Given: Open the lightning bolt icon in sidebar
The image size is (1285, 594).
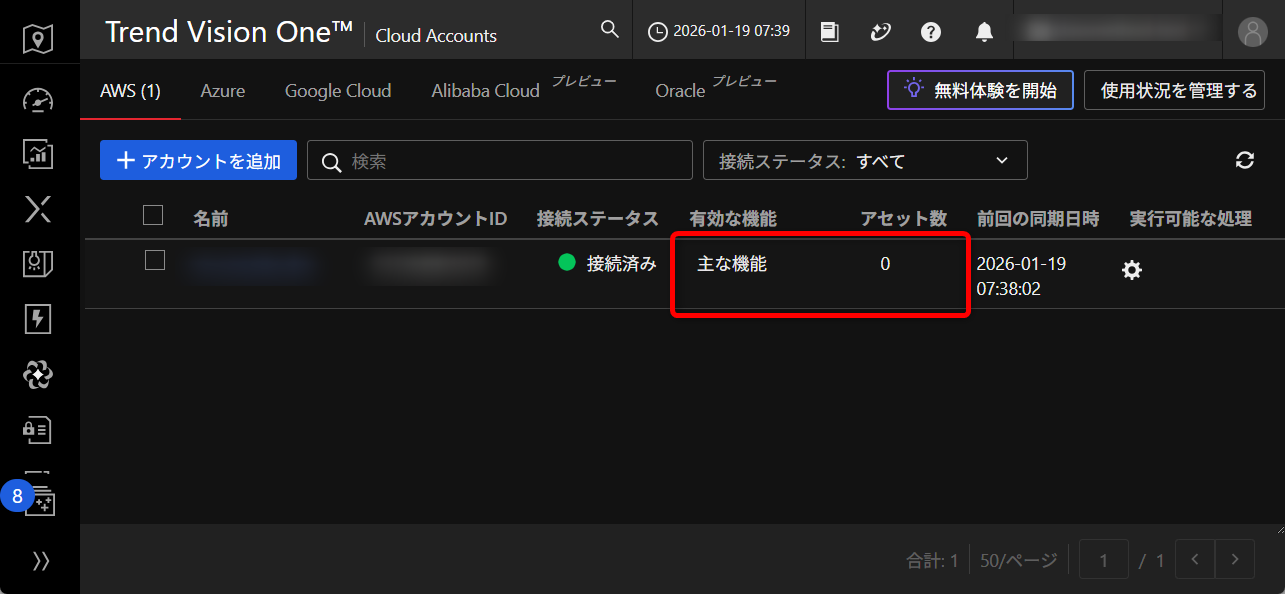Looking at the screenshot, I should click(x=38, y=319).
